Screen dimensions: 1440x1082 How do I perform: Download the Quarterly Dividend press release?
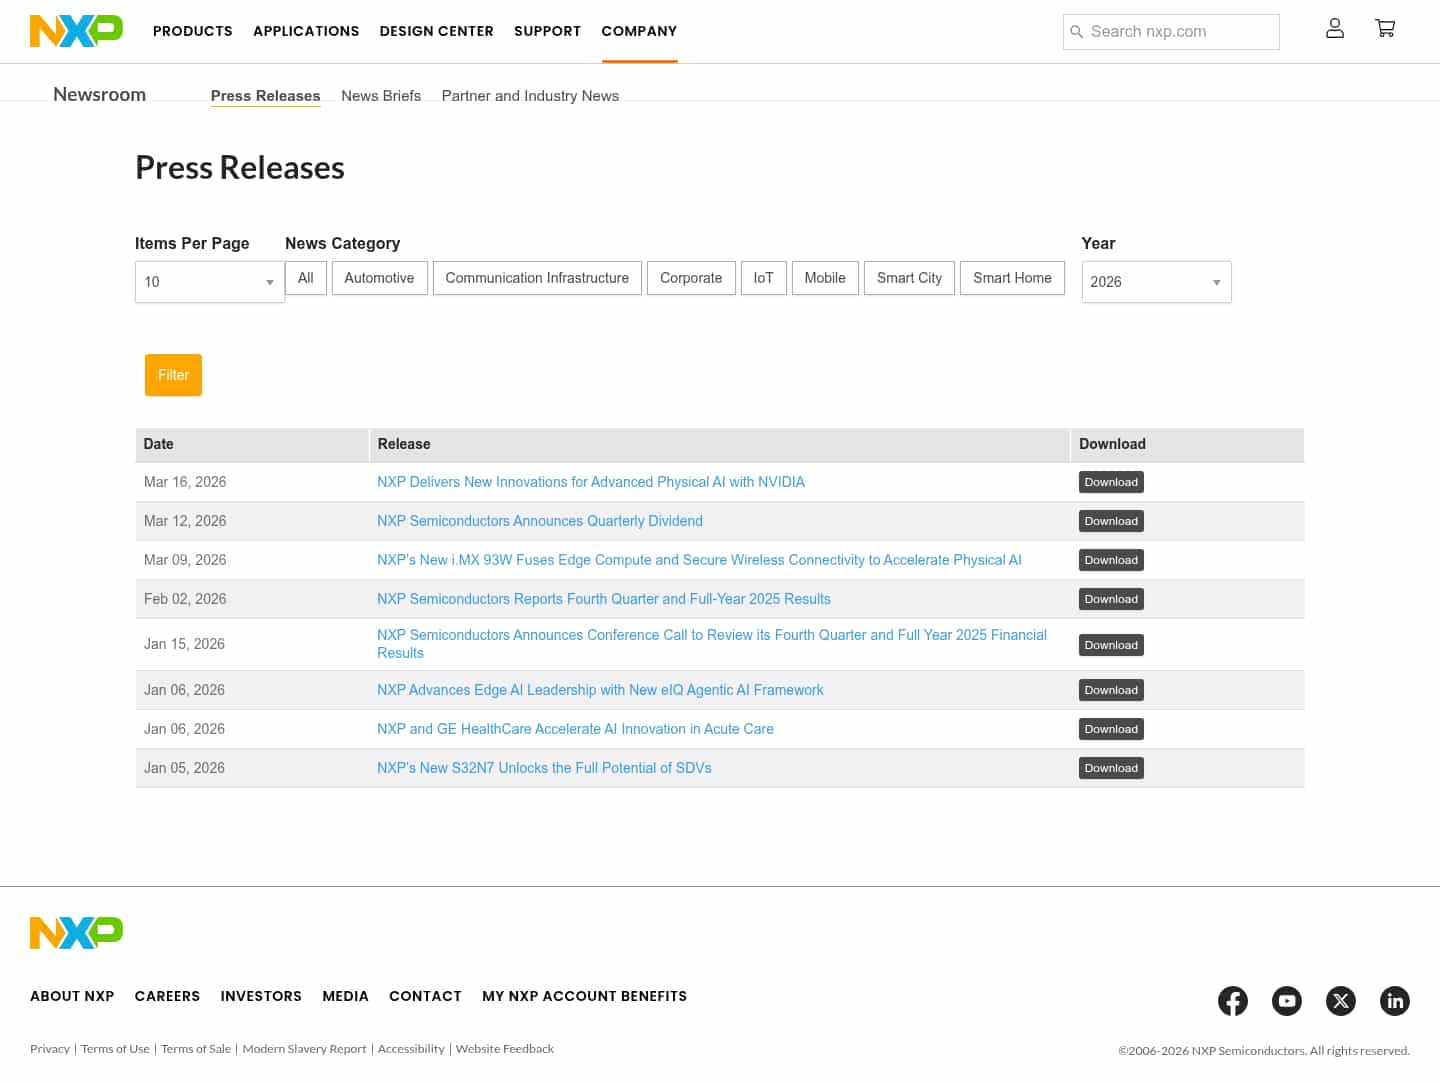coord(1111,521)
